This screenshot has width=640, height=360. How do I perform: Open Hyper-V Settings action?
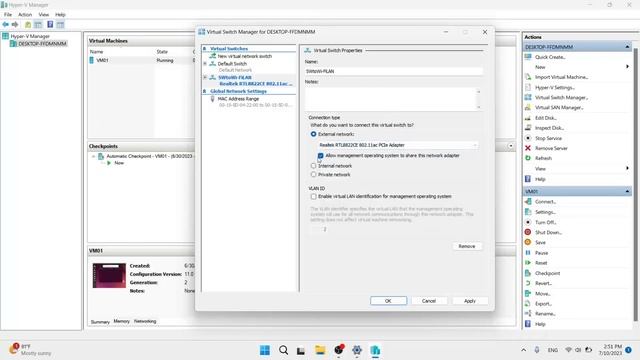point(555,87)
